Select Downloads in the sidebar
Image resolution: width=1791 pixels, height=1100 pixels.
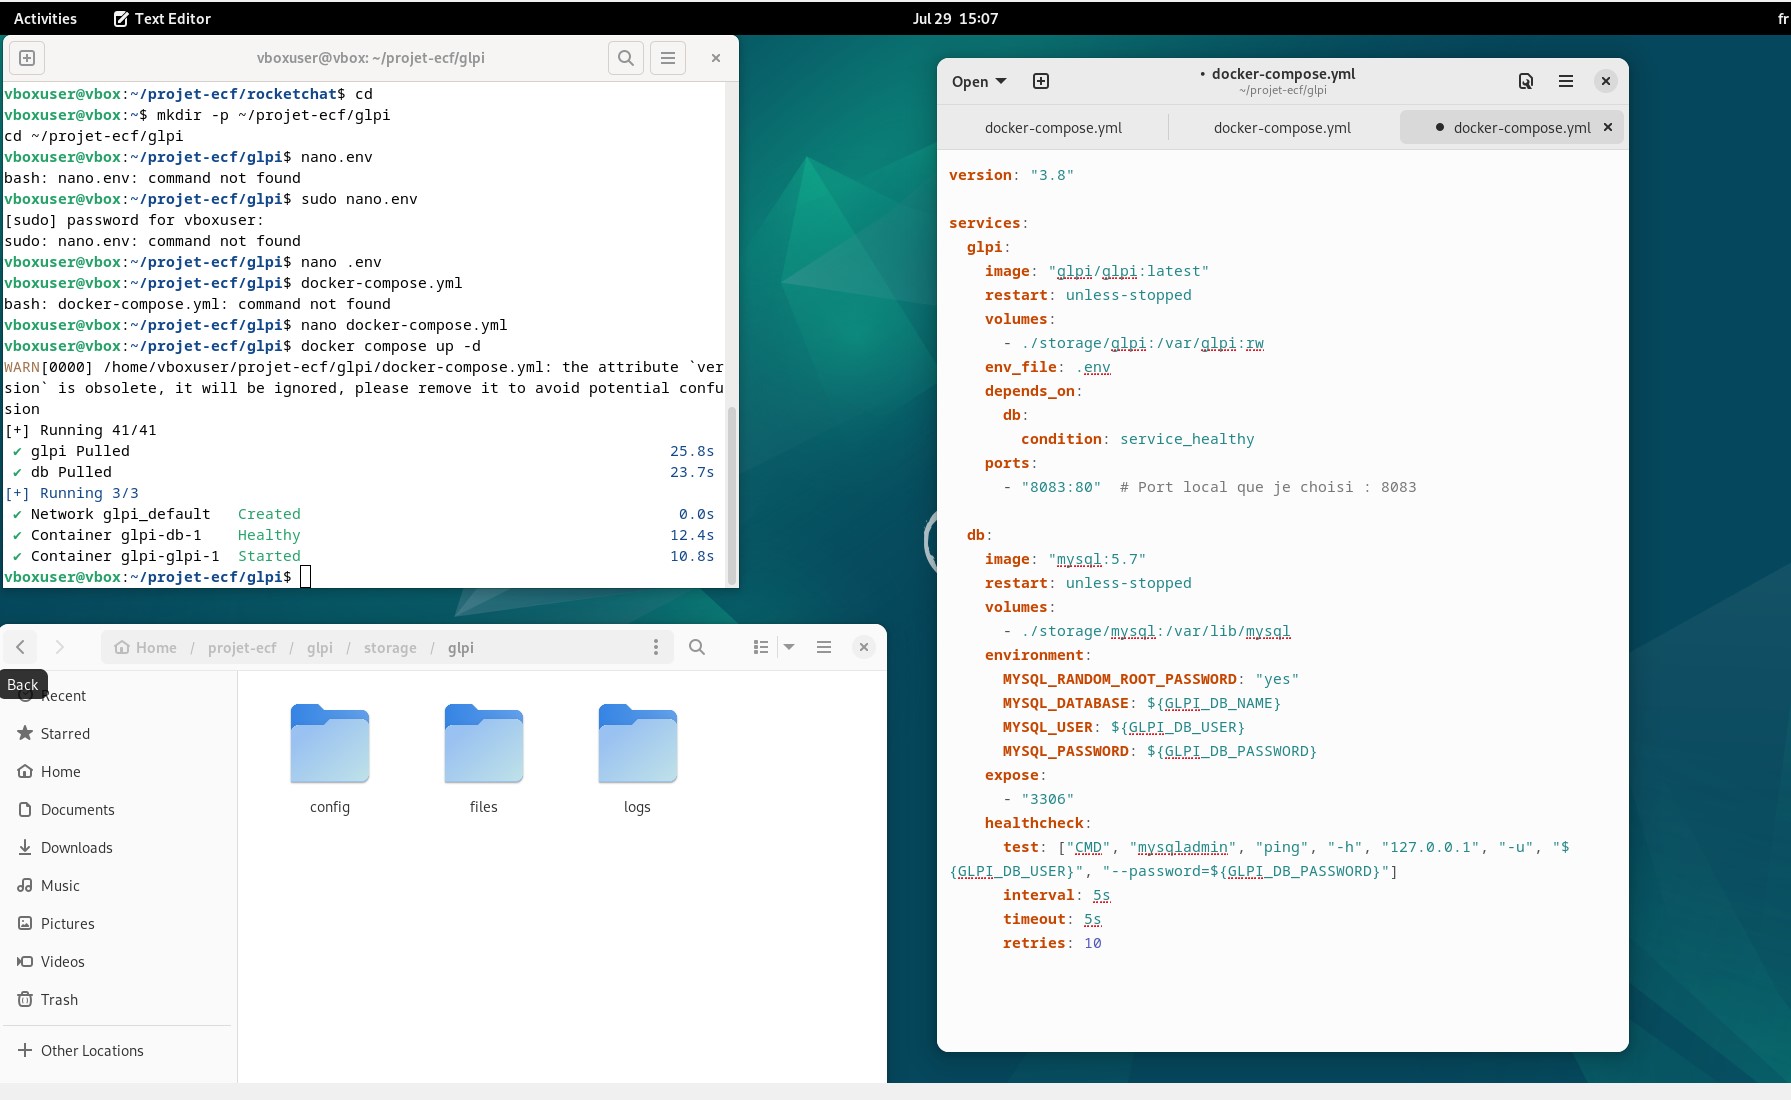point(77,847)
